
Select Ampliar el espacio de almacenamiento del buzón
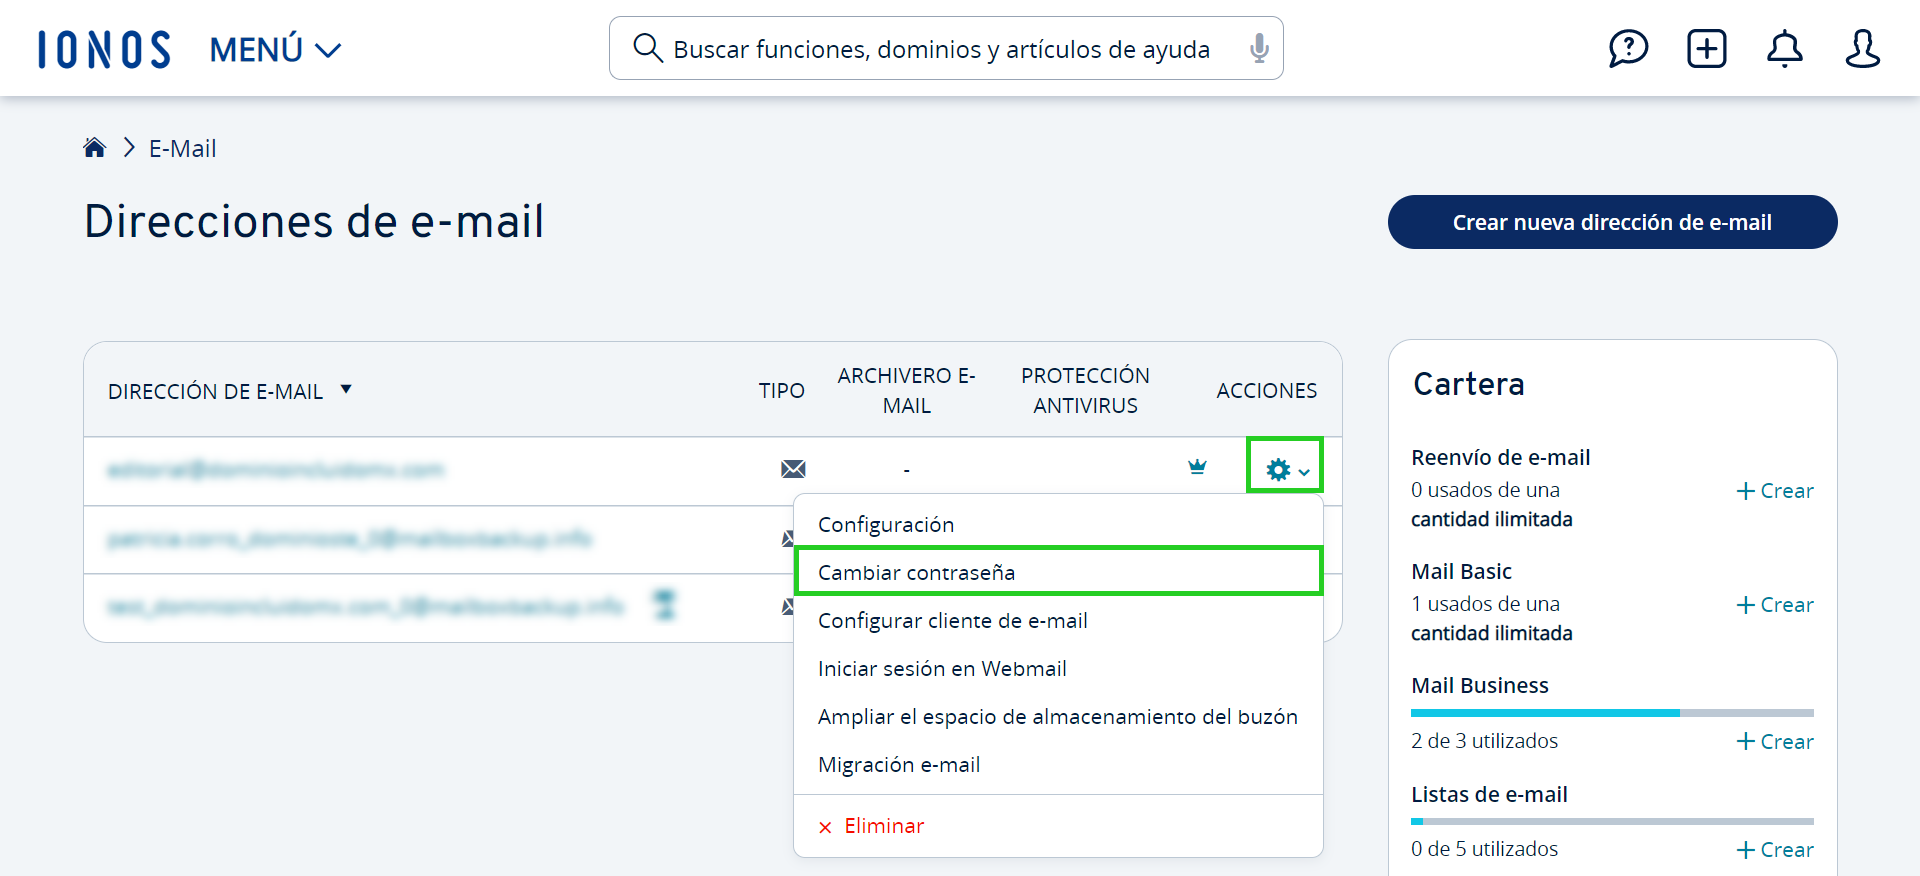1058,717
